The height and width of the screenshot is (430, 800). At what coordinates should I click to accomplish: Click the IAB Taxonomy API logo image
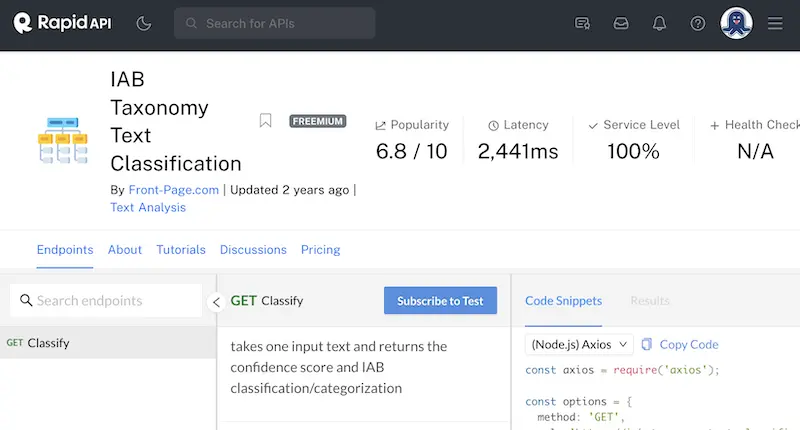click(x=63, y=140)
